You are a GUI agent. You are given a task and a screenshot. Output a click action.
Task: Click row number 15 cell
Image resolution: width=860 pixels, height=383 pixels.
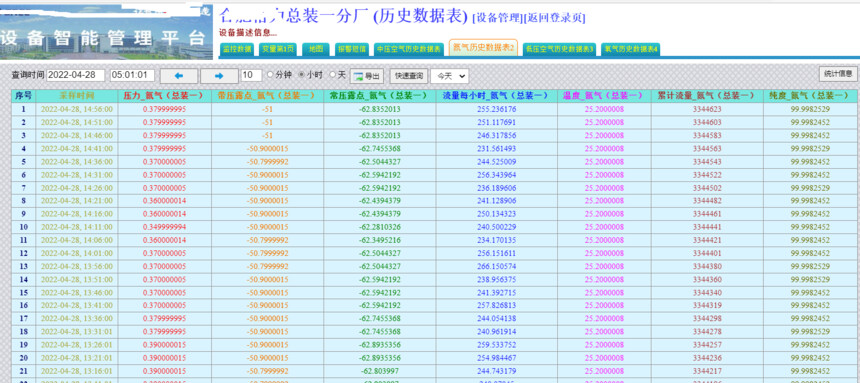pos(23,292)
